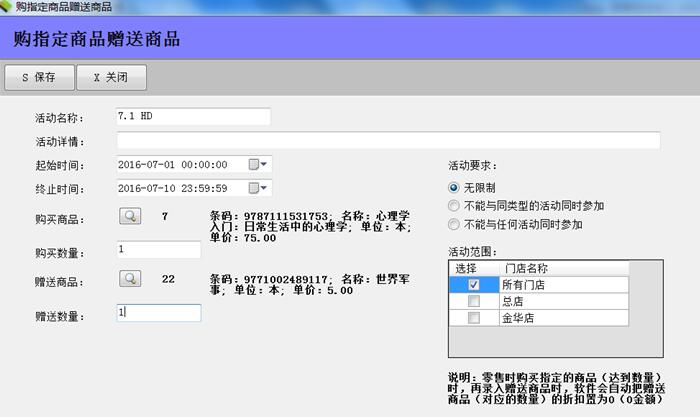
Task: Uncheck the 所有门店 checkbox
Action: tap(474, 285)
